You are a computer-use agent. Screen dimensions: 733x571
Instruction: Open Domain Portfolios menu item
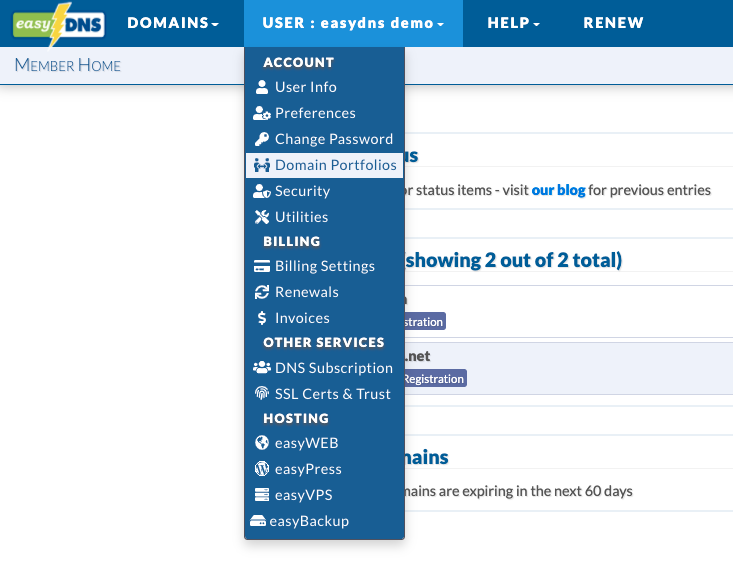pos(324,165)
